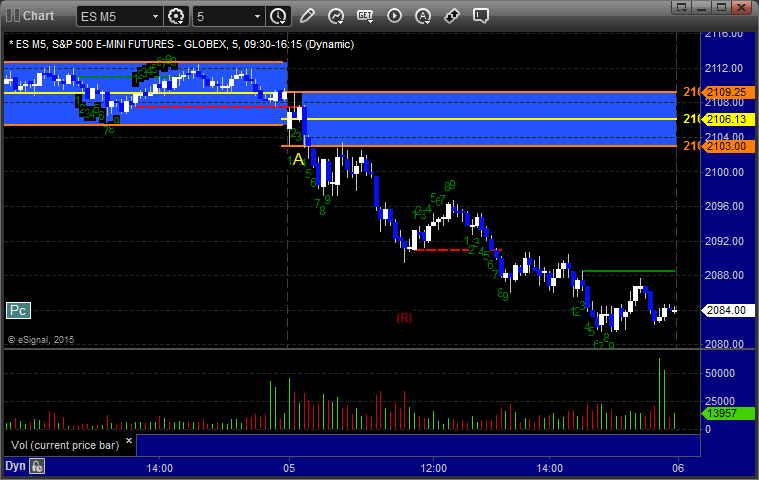Click the 25000 volume axis label
This screenshot has width=759, height=480.
720,401
